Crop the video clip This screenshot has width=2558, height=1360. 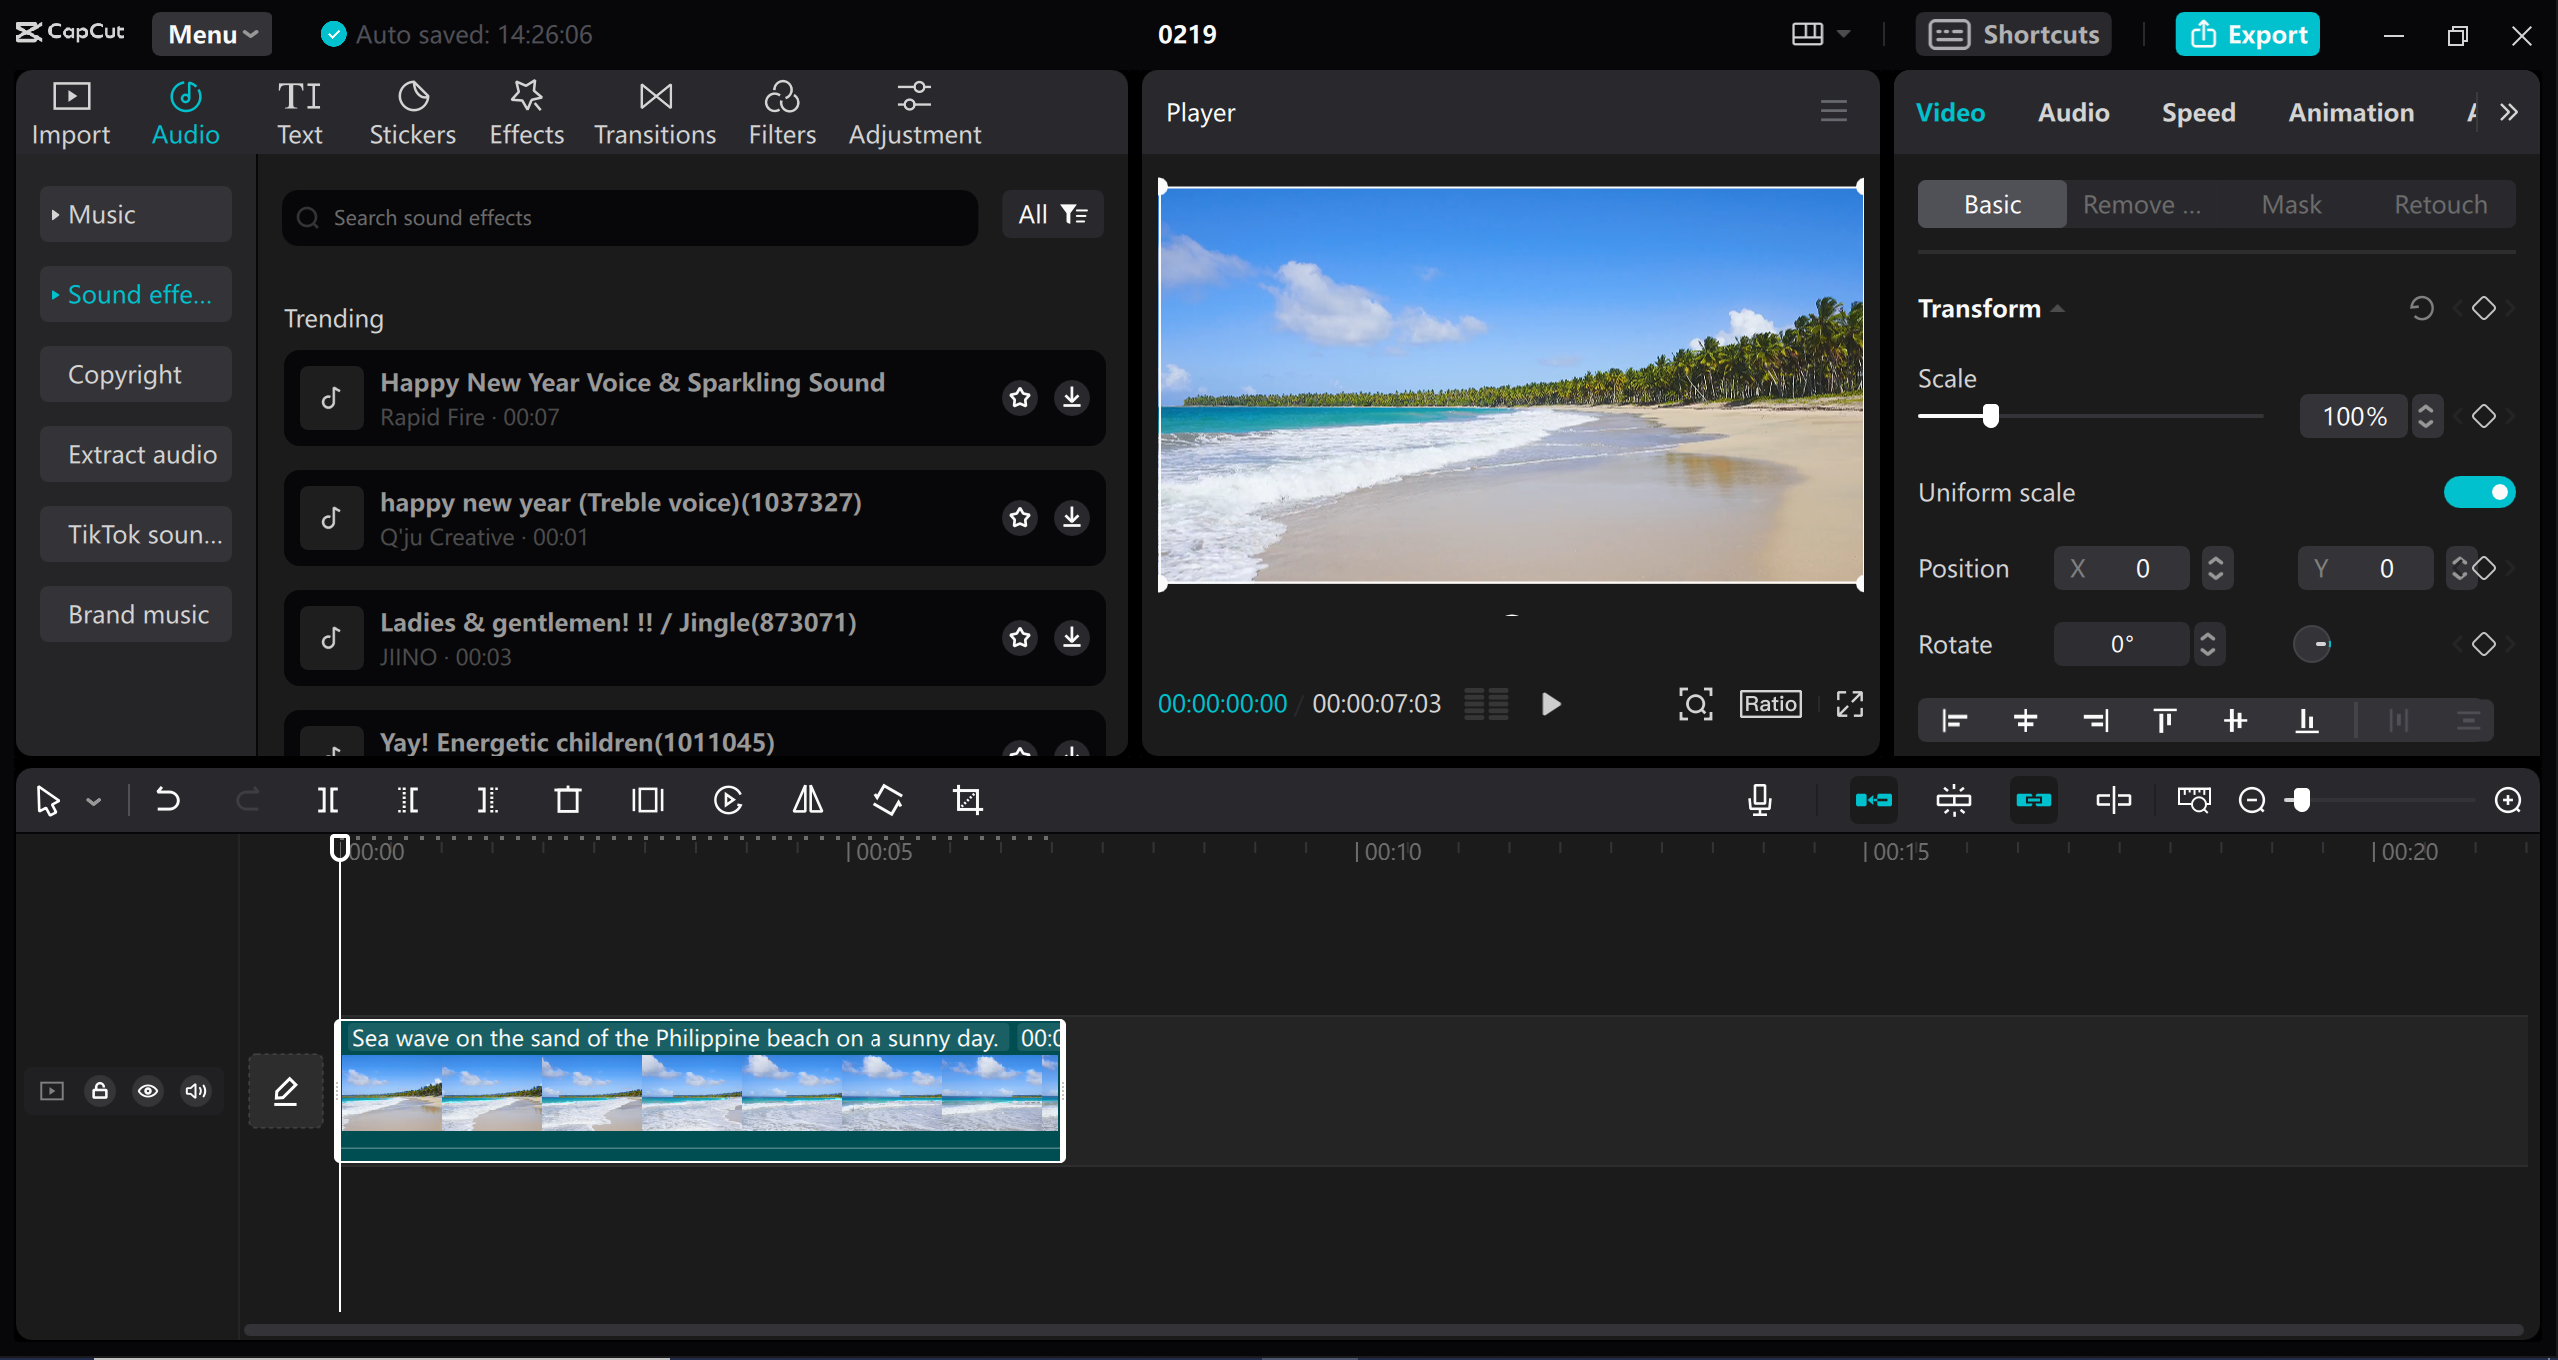pos(967,800)
